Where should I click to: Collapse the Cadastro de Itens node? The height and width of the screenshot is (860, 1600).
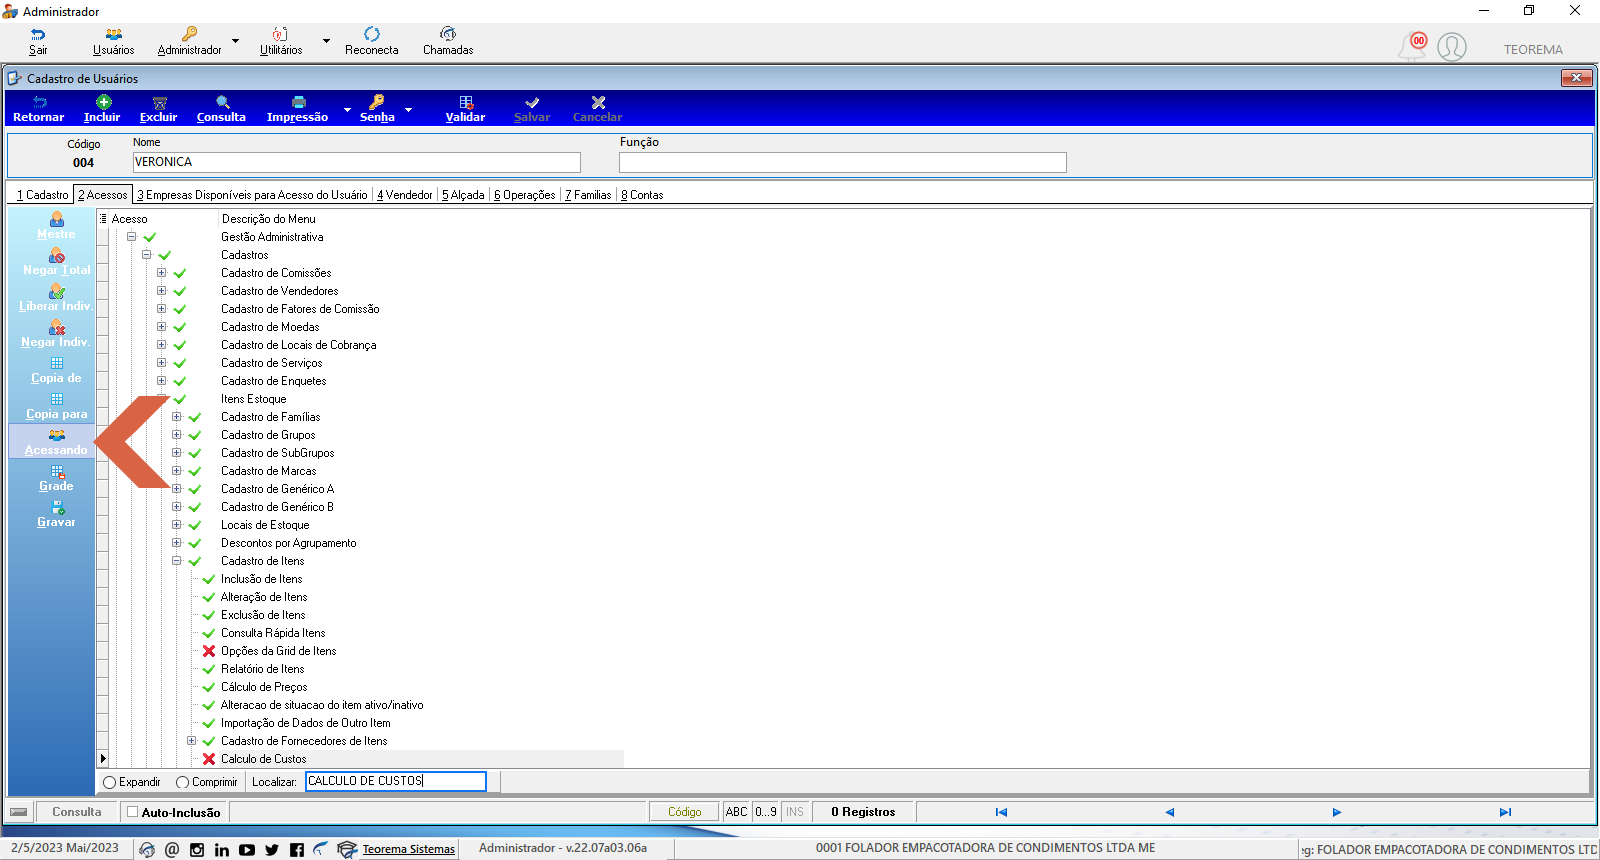click(176, 561)
